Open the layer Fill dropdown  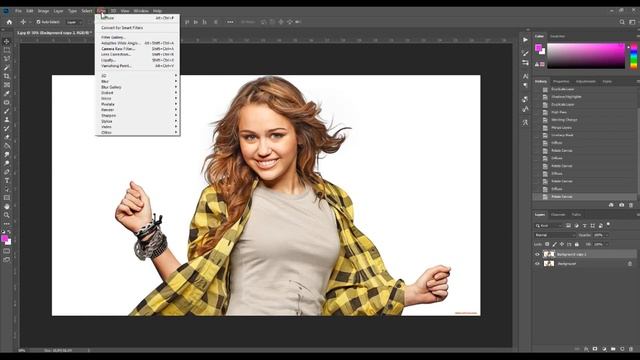tap(606, 244)
